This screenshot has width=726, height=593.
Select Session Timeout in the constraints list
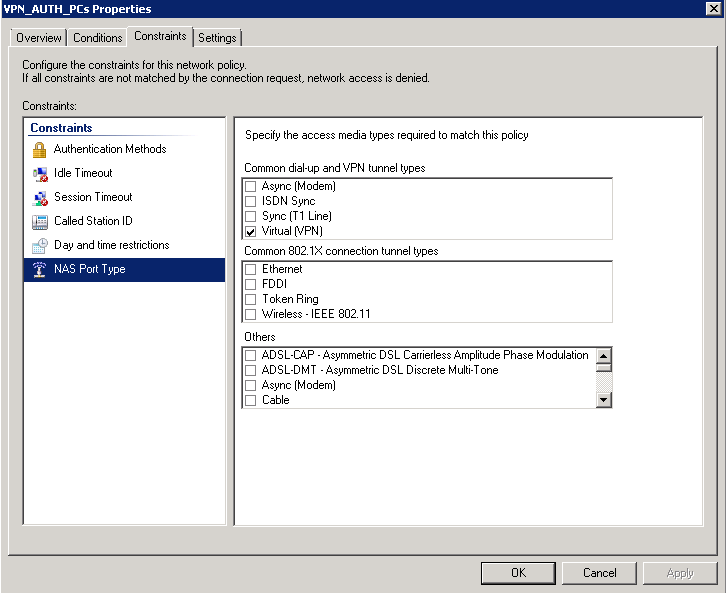coord(93,197)
